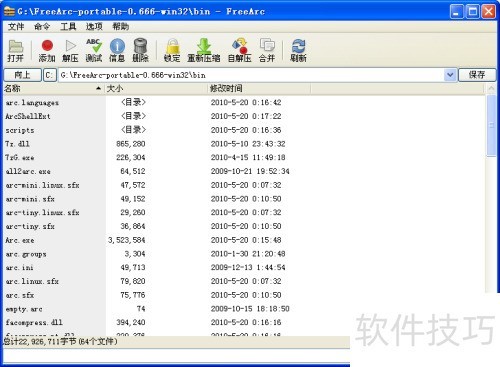This screenshot has width=500, height=367.
Task: Click the 刷新 (Refresh) icon
Action: [x=298, y=50]
